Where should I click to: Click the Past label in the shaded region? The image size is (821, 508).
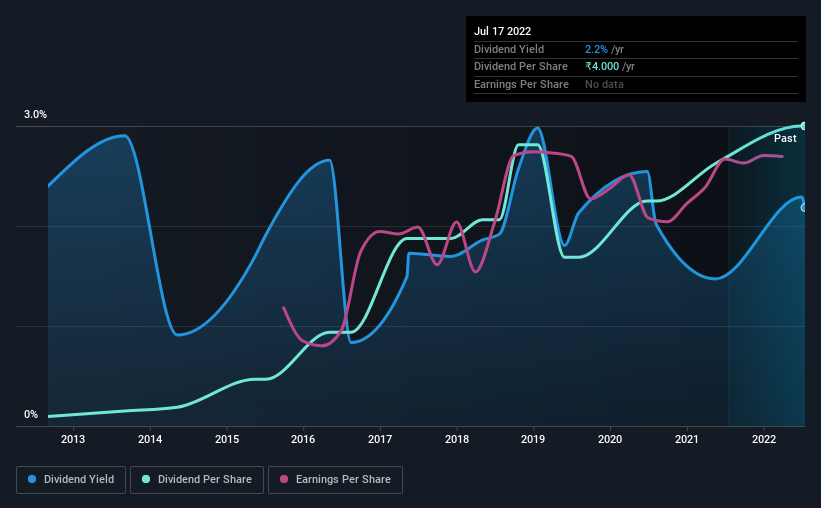(785, 138)
